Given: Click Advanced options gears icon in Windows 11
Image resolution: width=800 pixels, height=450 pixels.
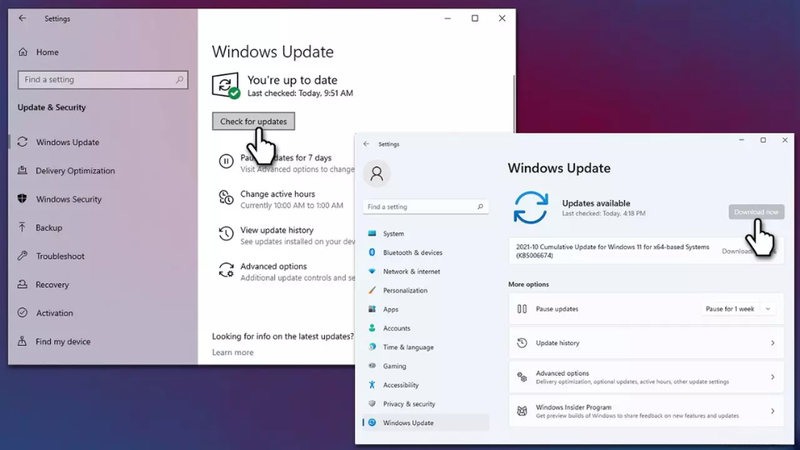Looking at the screenshot, I should click(522, 377).
